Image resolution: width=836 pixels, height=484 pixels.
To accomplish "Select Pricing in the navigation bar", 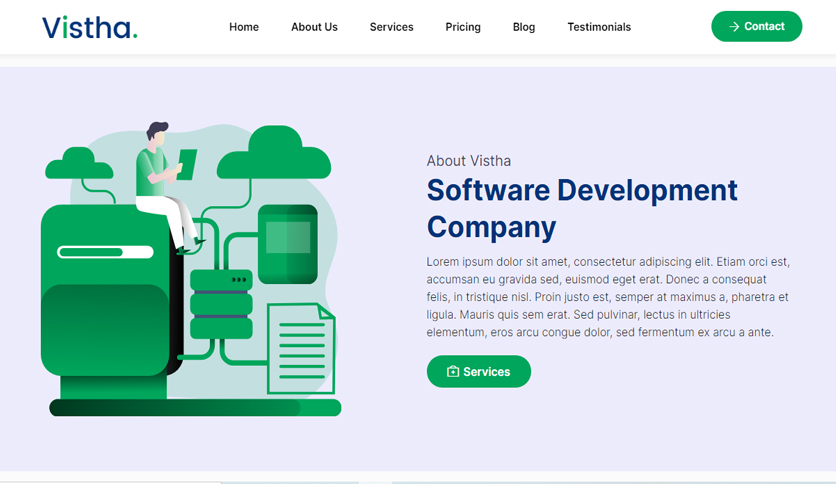I will (x=463, y=27).
